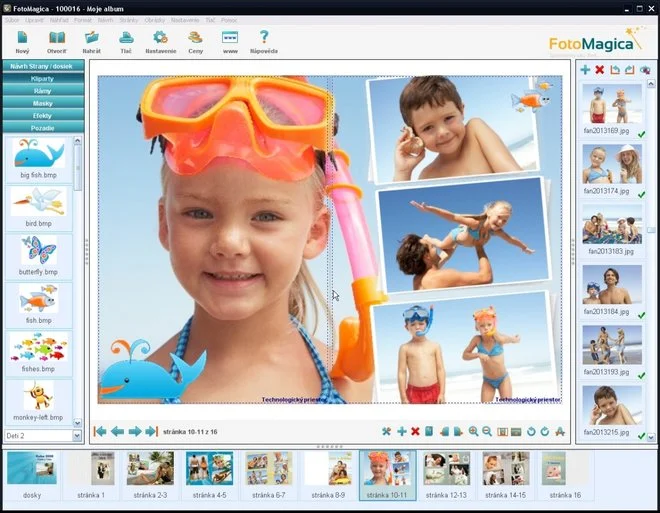
Task: Add a photo with the green plus icon
Action: pos(585,70)
